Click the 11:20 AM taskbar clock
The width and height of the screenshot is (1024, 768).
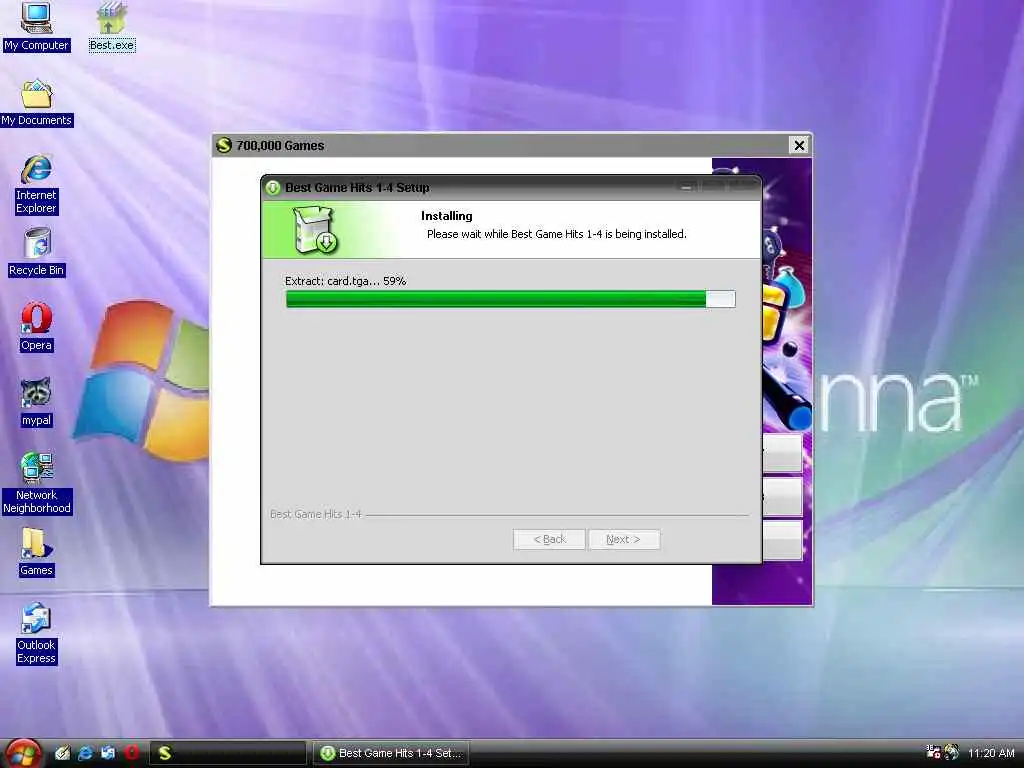[991, 753]
